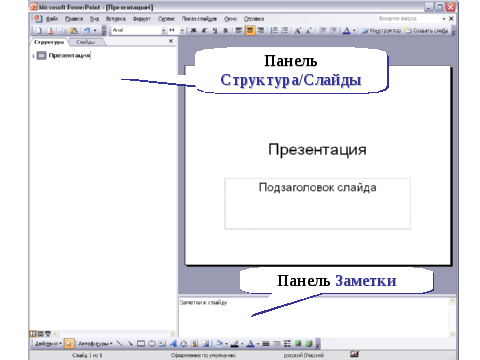Expand the Автофигуры menu
Viewport: 480px width, 360px height.
click(x=95, y=343)
